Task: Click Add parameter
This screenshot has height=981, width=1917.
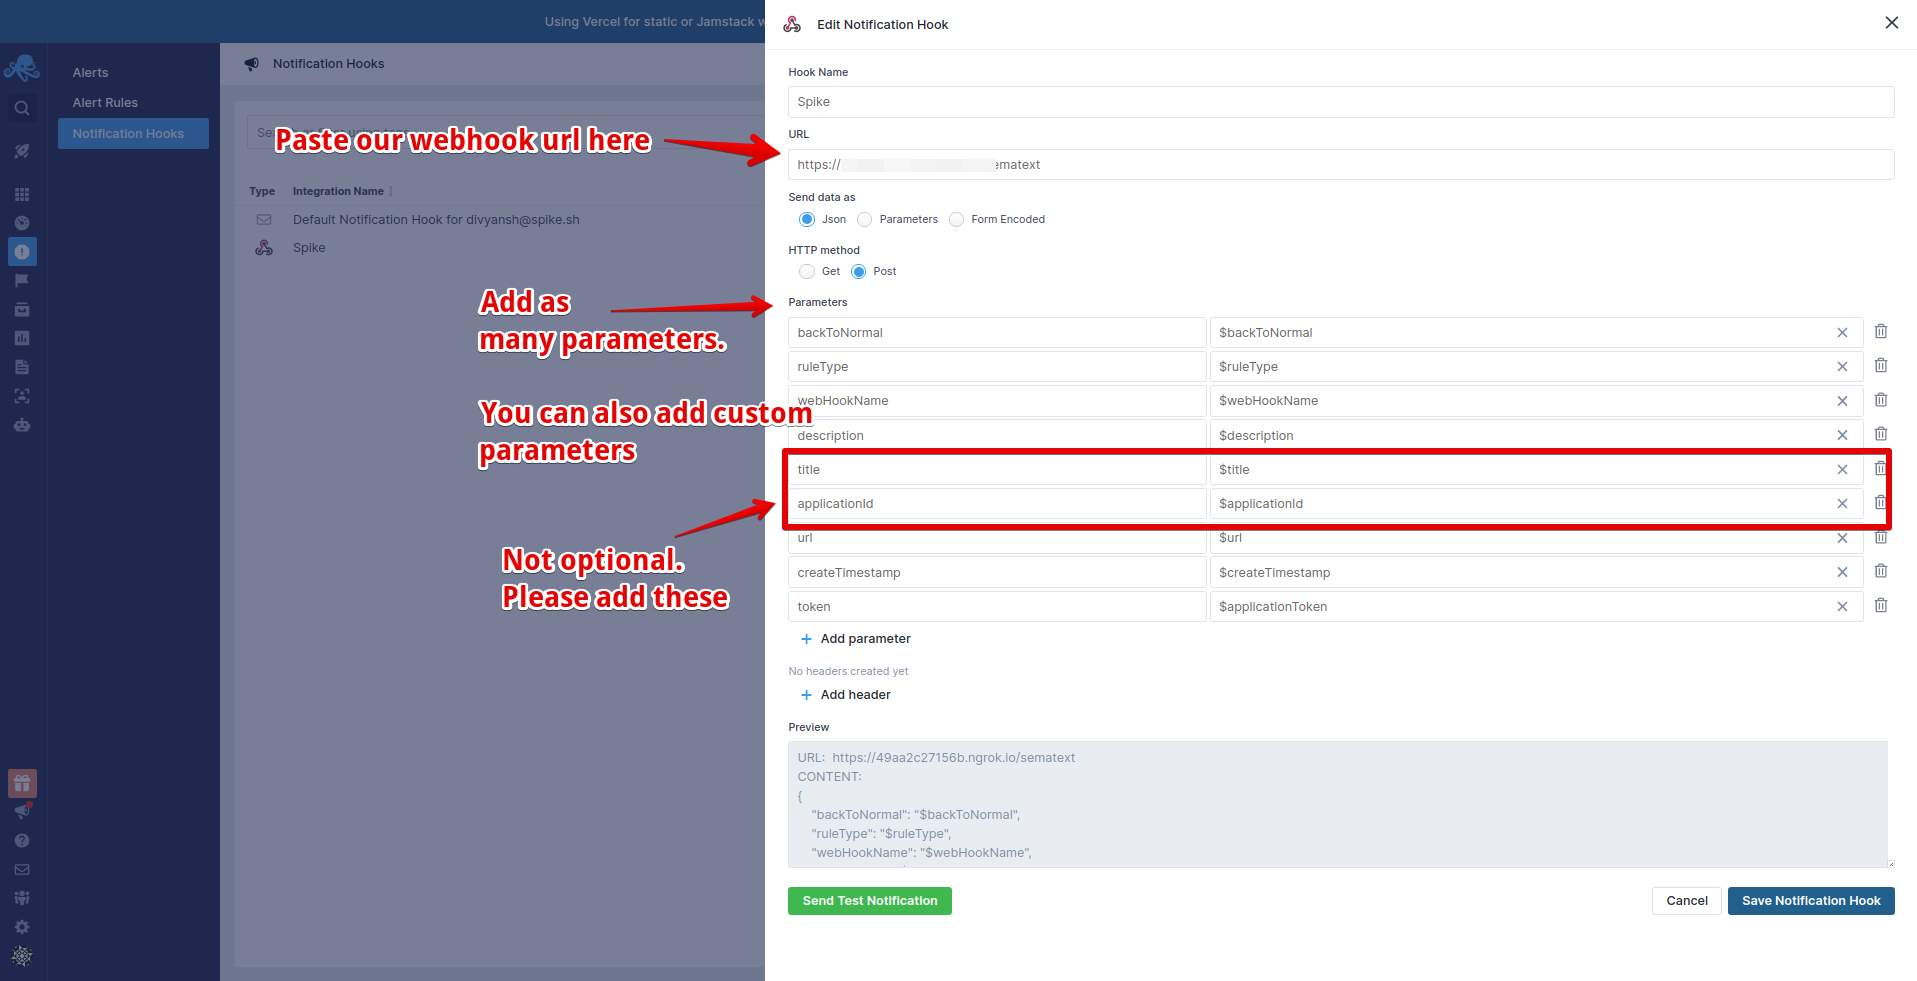Action: [856, 639]
